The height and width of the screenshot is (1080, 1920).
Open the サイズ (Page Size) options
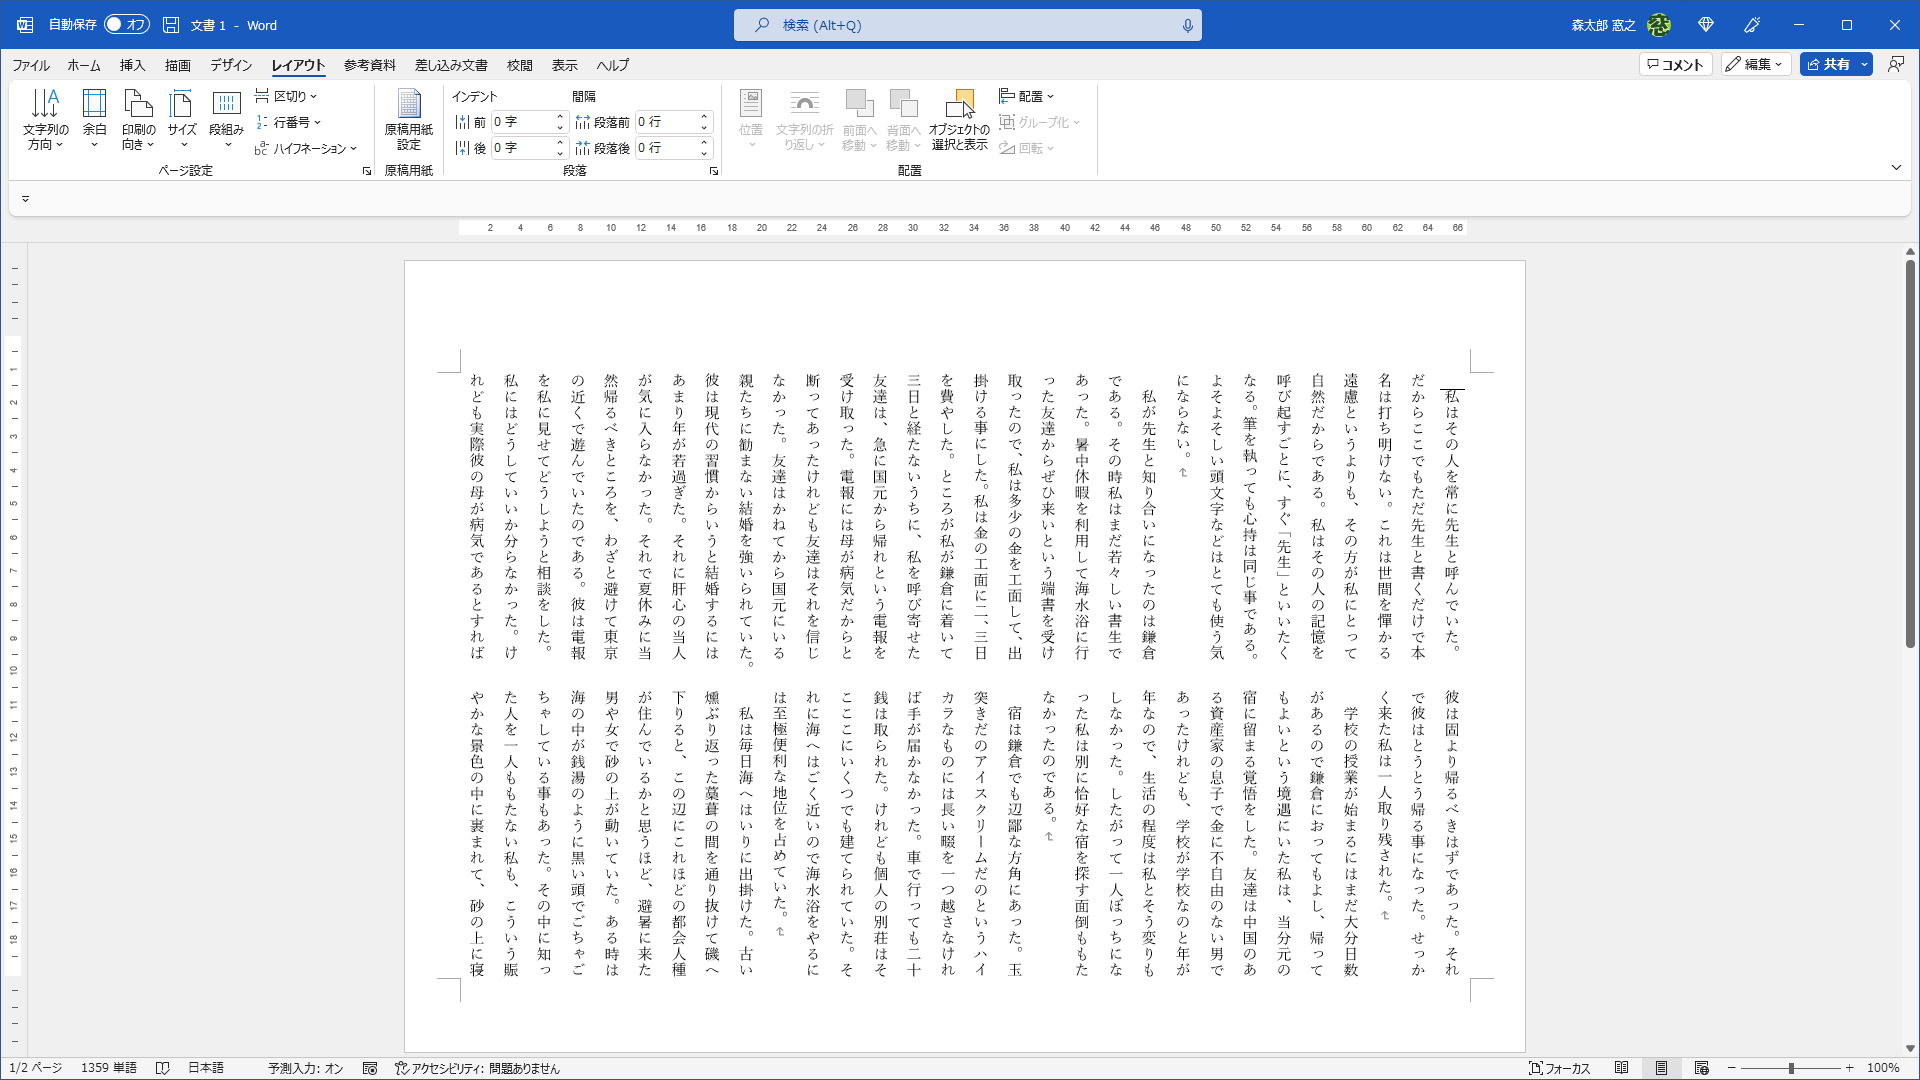coord(181,117)
